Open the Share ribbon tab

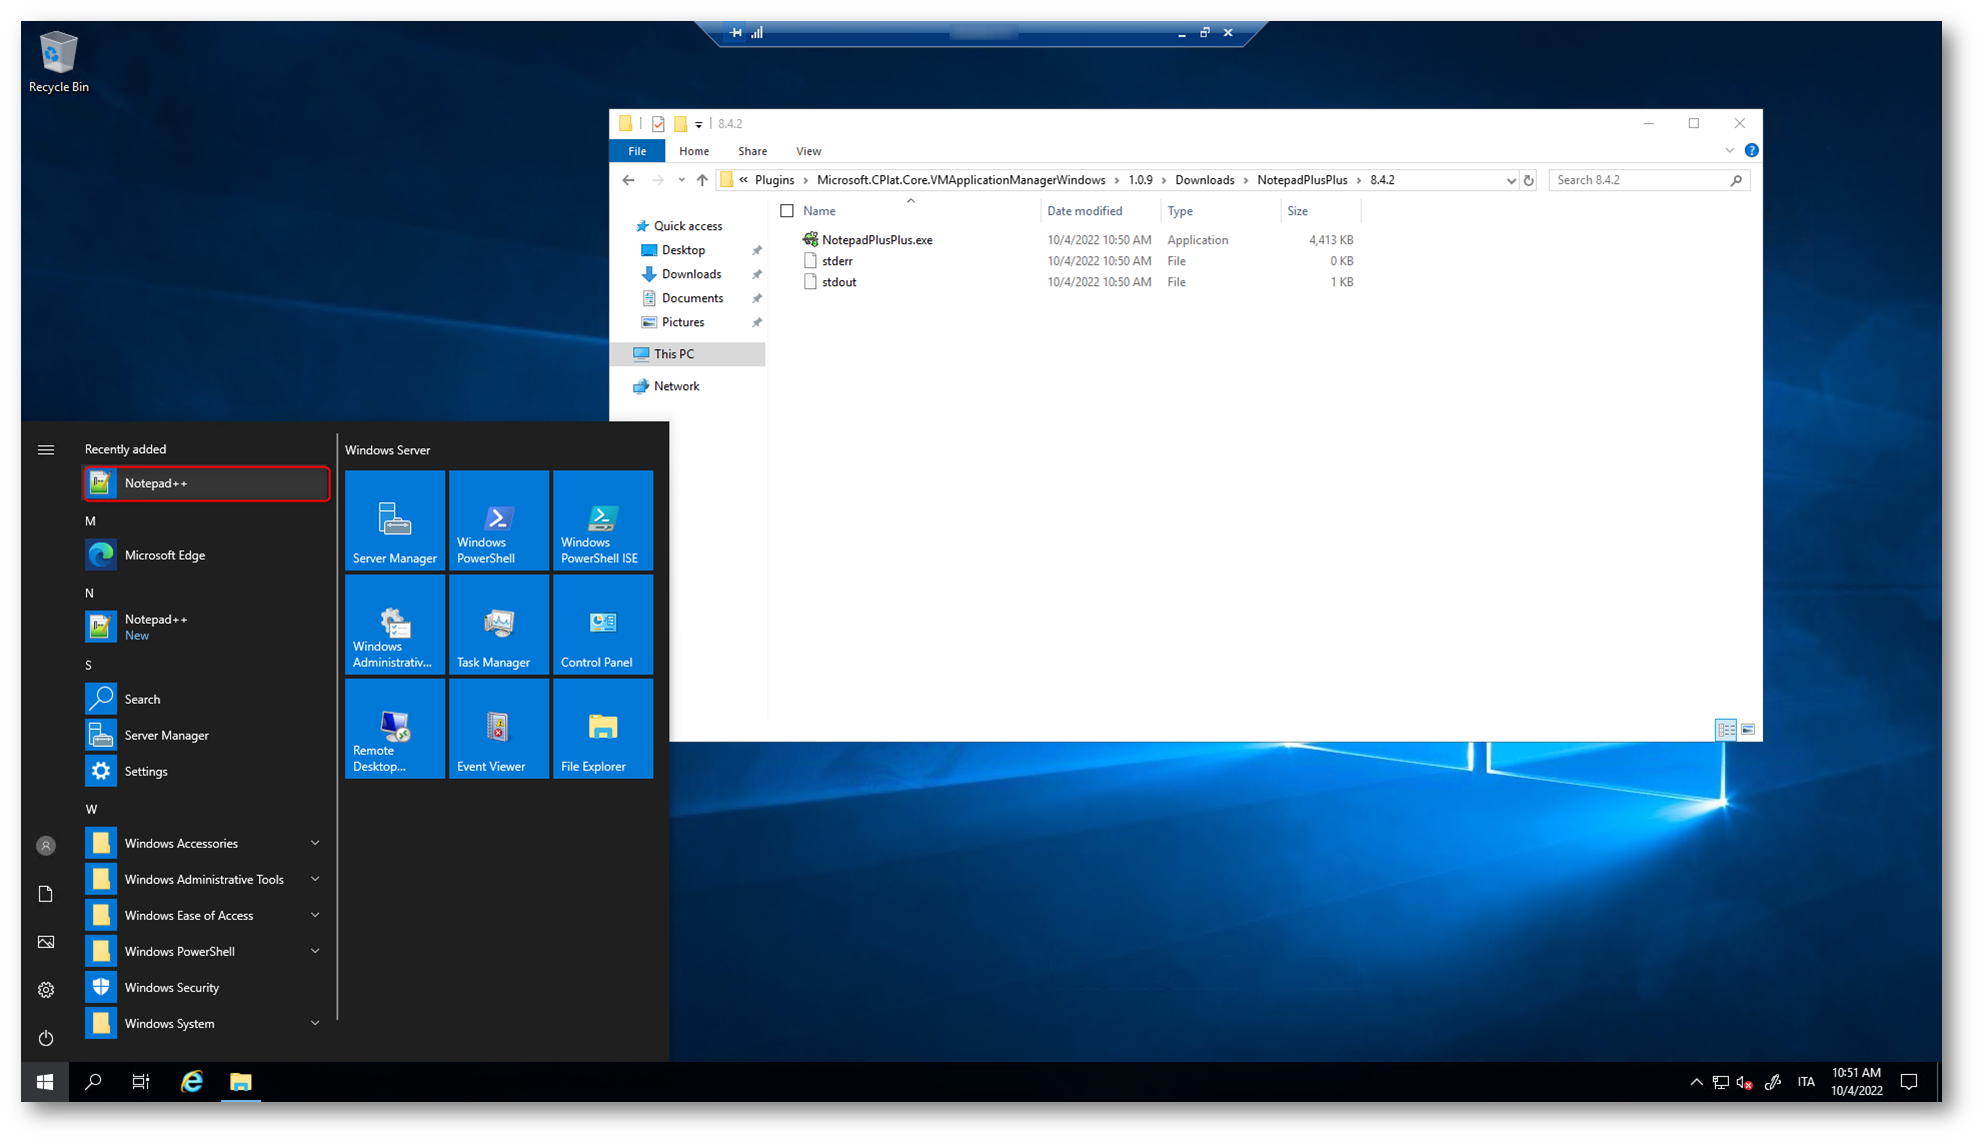tap(752, 151)
